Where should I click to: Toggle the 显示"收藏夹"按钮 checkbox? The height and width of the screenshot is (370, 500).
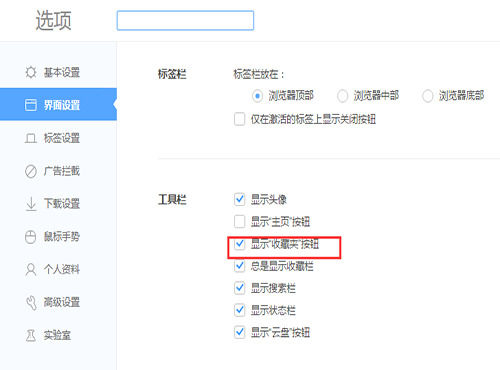pyautogui.click(x=240, y=244)
